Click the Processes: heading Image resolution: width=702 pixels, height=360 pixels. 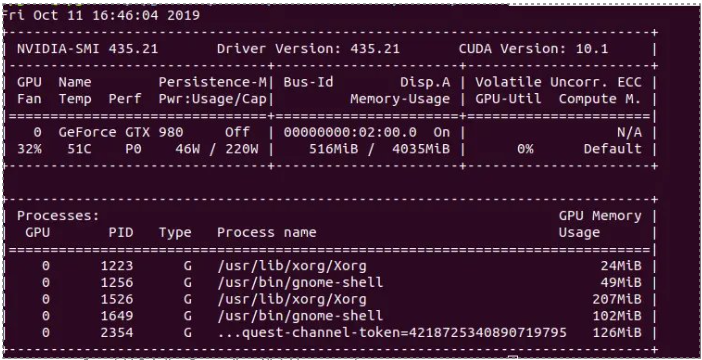click(x=58, y=216)
